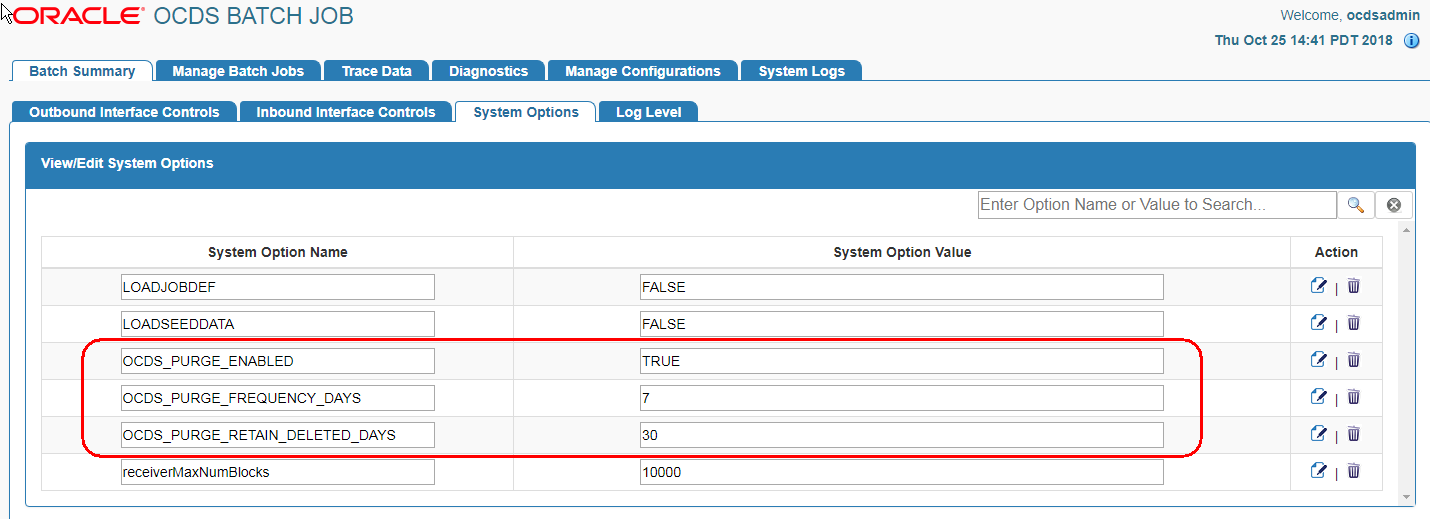Click the value field showing 7

pos(902,398)
